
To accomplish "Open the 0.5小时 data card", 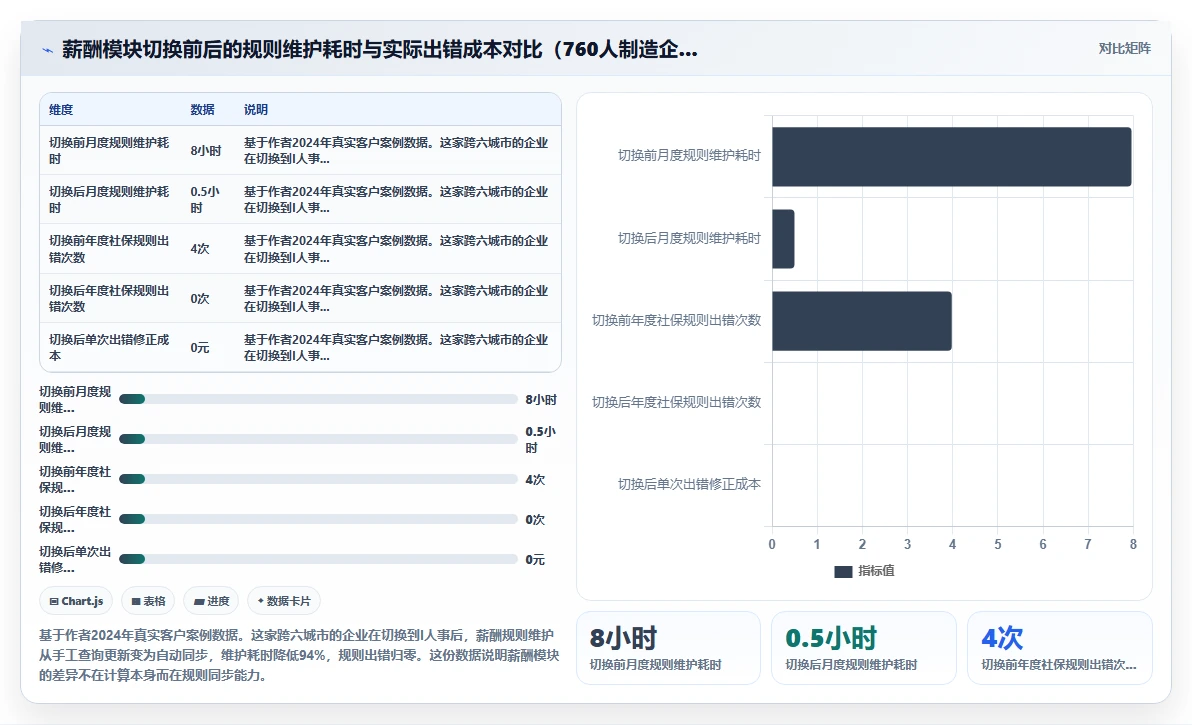I will (864, 648).
